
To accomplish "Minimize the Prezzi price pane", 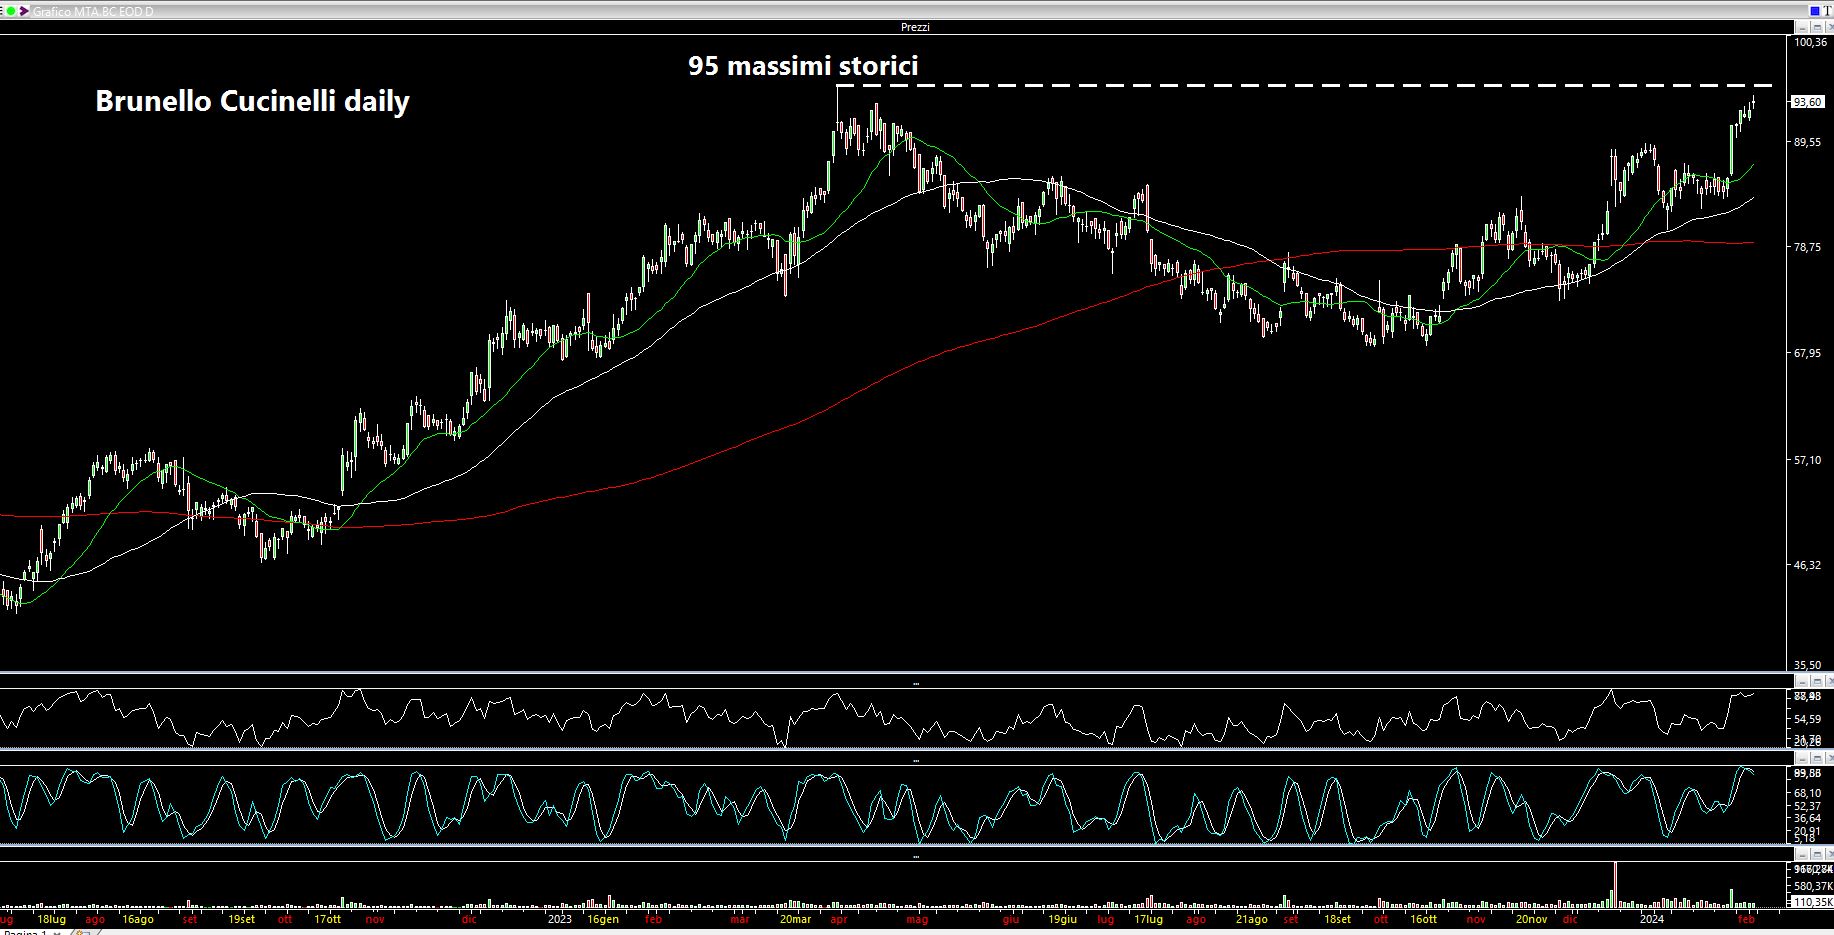I will point(1802,27).
